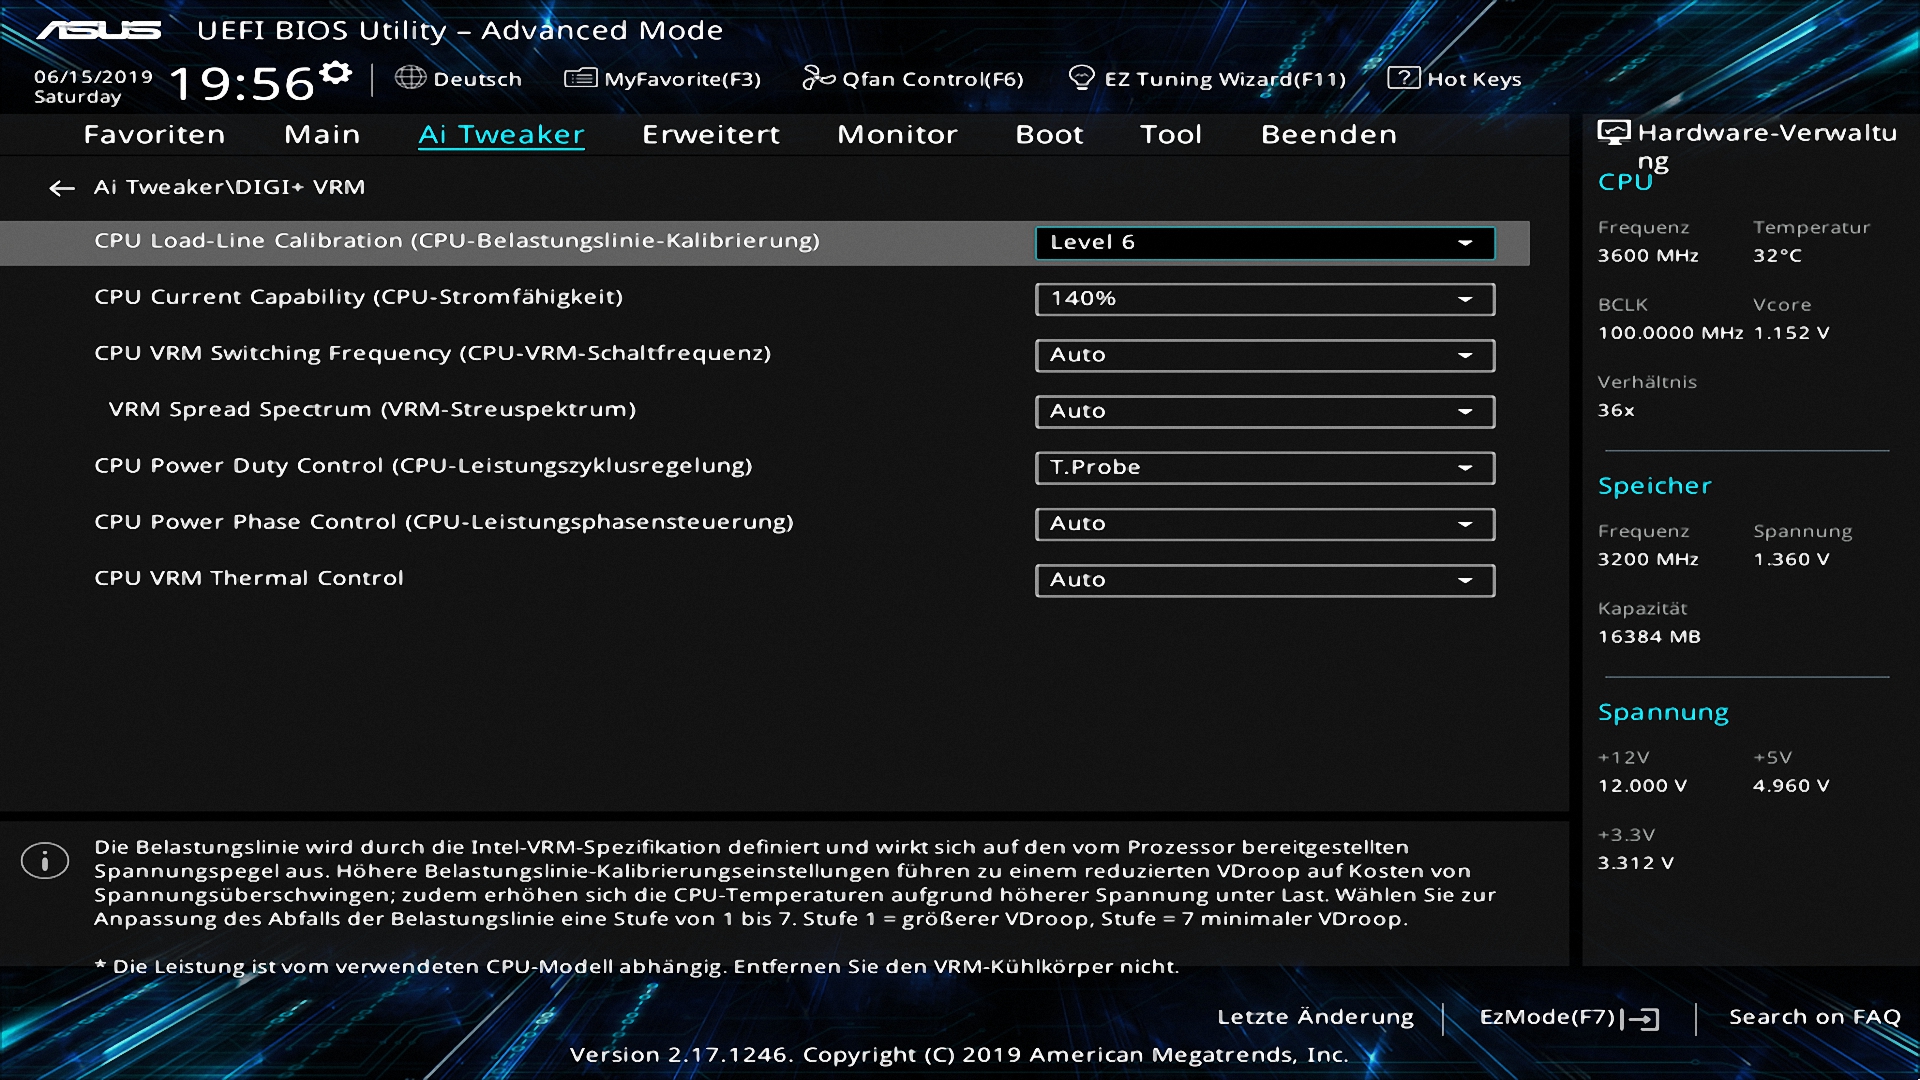Click the info icon beside the help text
This screenshot has width=1920, height=1080.
coord(45,861)
